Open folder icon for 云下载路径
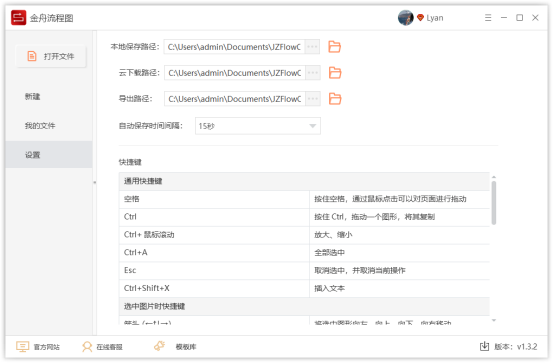Screen dimensions: 553x364 335,73
